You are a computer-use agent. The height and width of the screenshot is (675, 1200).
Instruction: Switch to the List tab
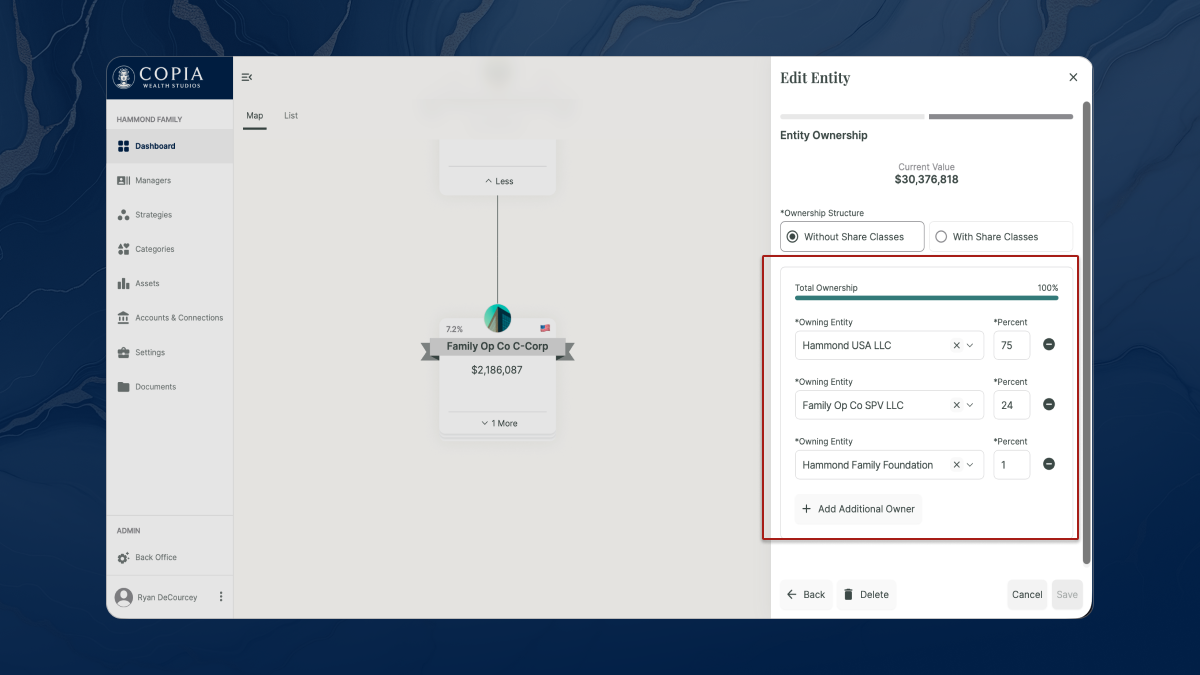(291, 116)
